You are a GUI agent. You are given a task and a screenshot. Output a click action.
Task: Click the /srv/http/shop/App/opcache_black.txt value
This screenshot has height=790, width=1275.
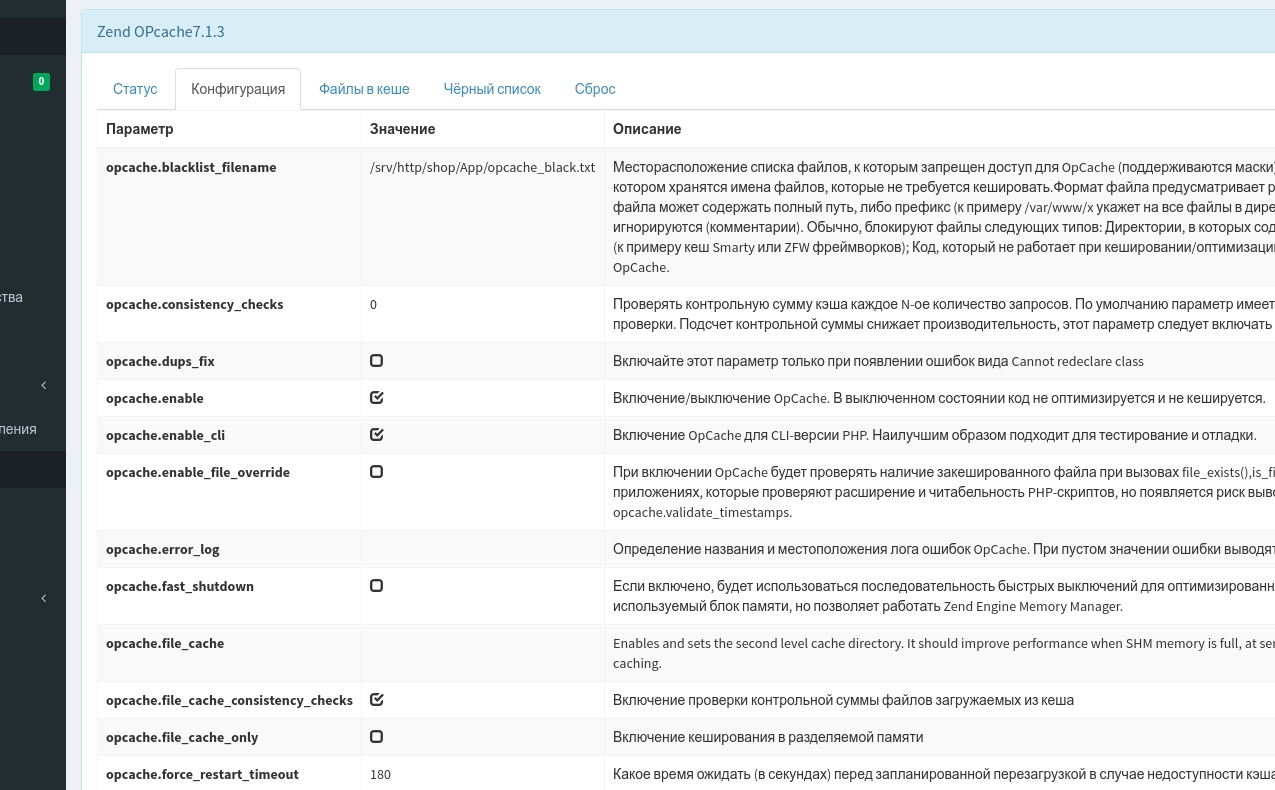coord(482,167)
